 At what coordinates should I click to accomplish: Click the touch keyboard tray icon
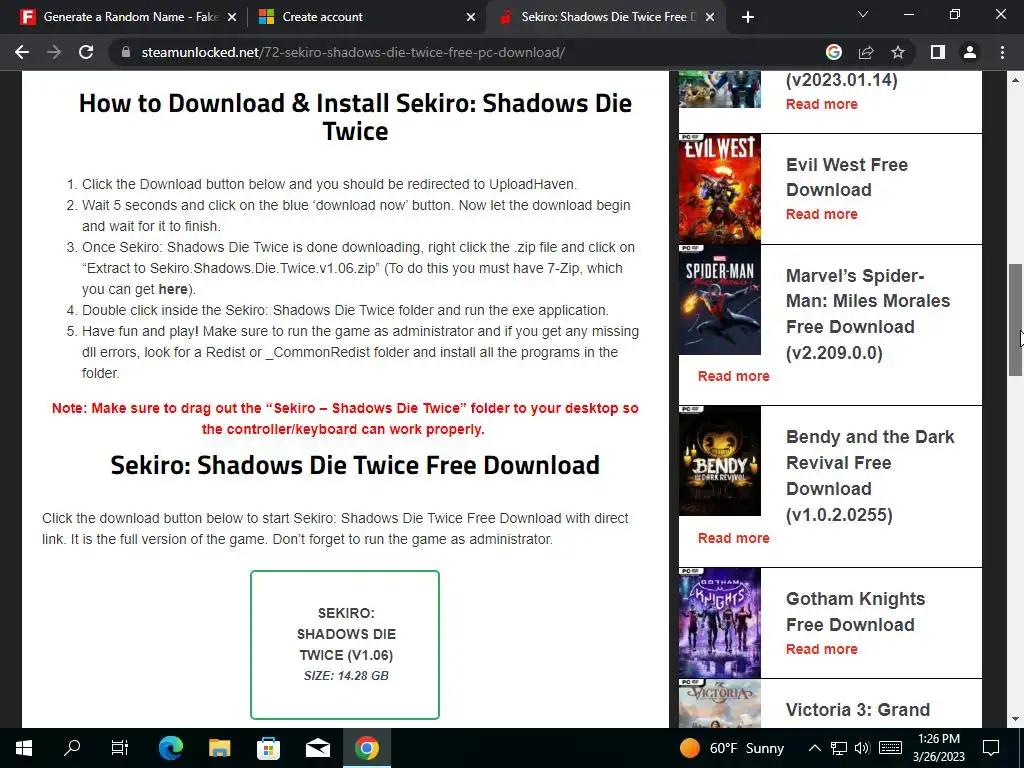coord(890,748)
